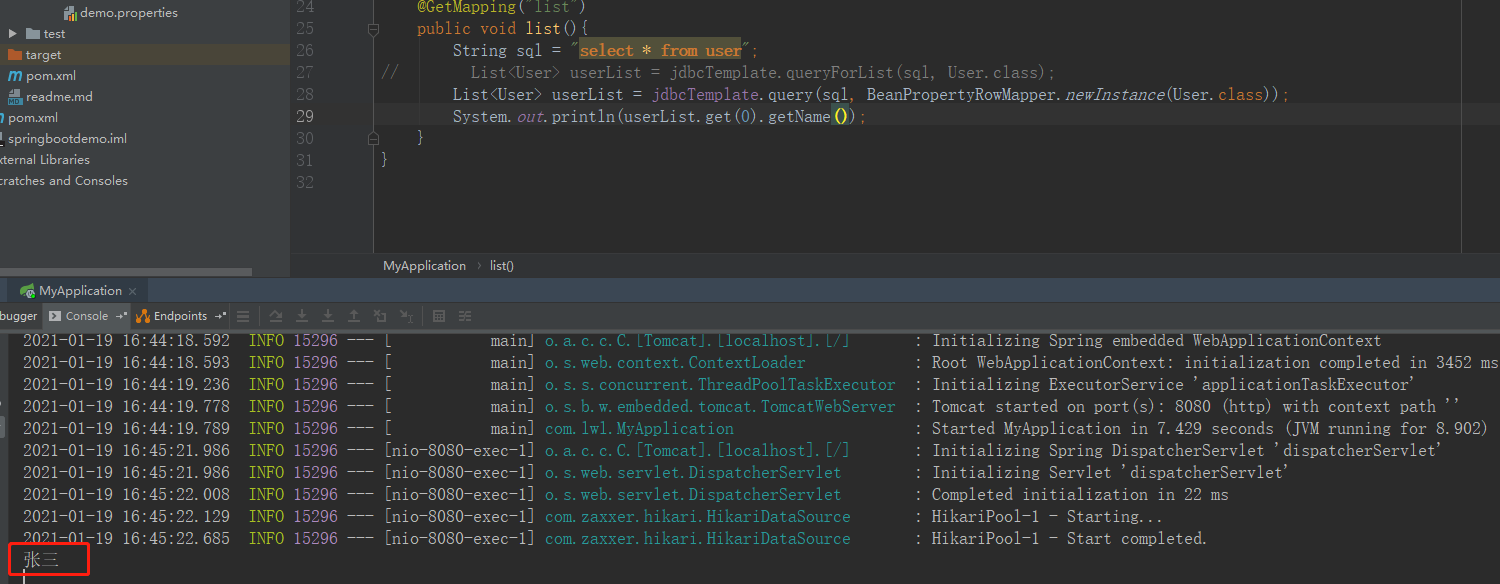Viewport: 1500px width, 584px height.
Task: Expand the test folder
Action: [x=13, y=33]
